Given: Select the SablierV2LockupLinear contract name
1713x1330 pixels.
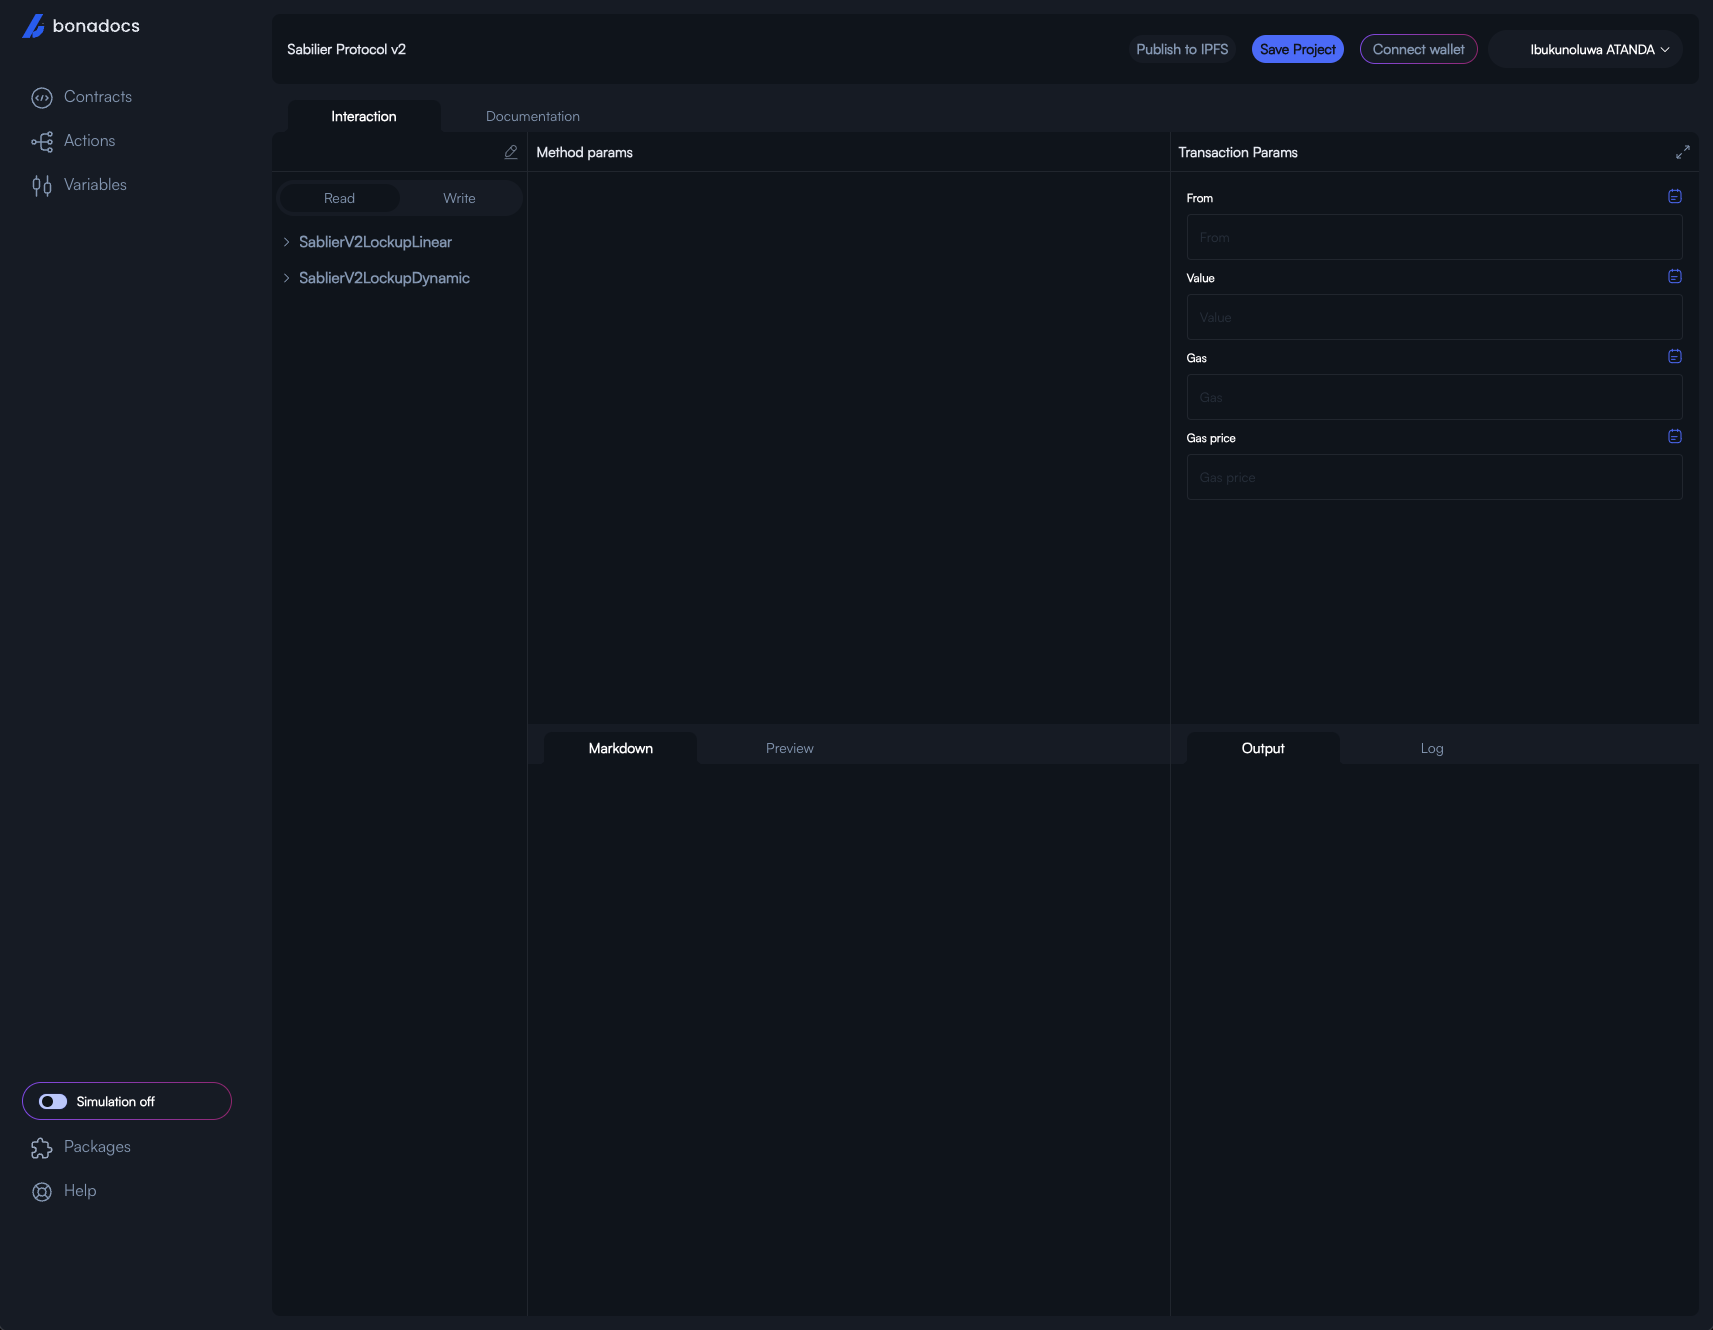Looking at the screenshot, I should pyautogui.click(x=375, y=242).
